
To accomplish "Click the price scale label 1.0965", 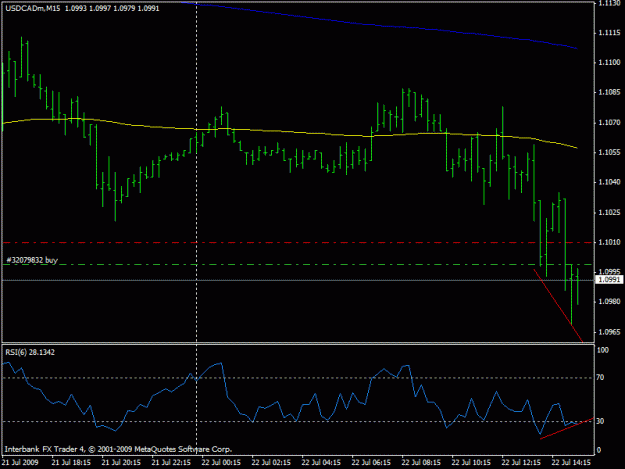I will (x=609, y=332).
